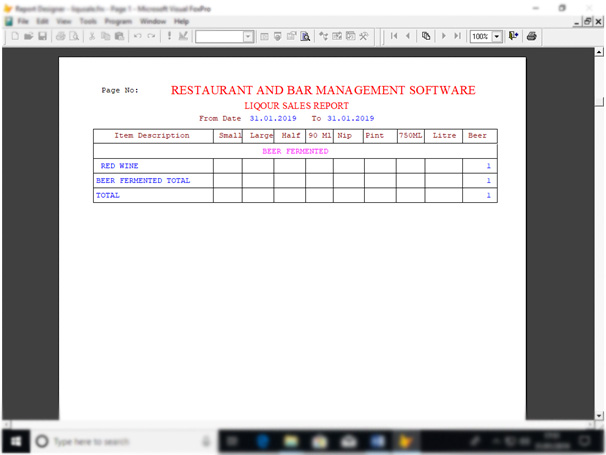Open the Window menu
Image resolution: width=606 pixels, height=455 pixels.
[x=153, y=21]
